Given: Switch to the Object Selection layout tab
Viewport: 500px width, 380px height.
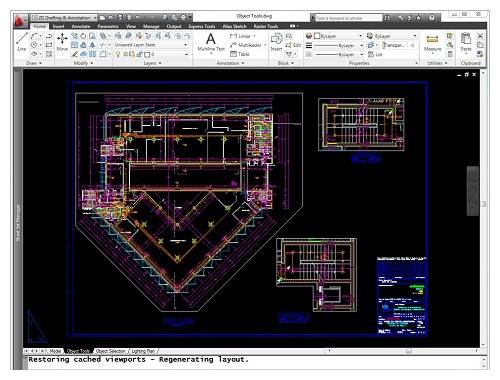Looking at the screenshot, I should [x=110, y=351].
